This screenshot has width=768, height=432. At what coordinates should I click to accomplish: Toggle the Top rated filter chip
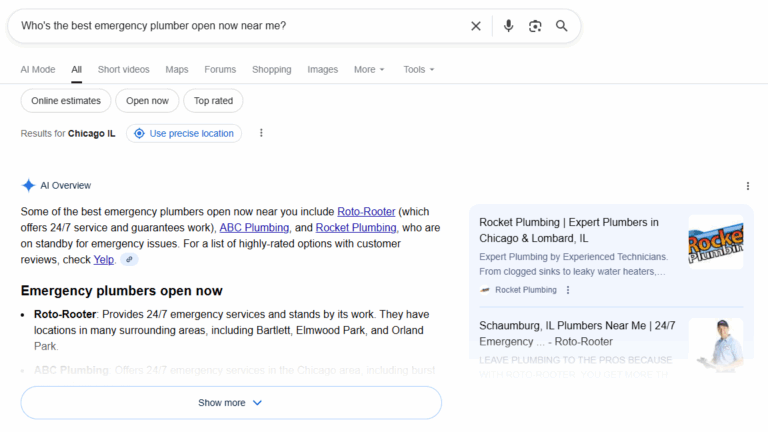click(213, 100)
